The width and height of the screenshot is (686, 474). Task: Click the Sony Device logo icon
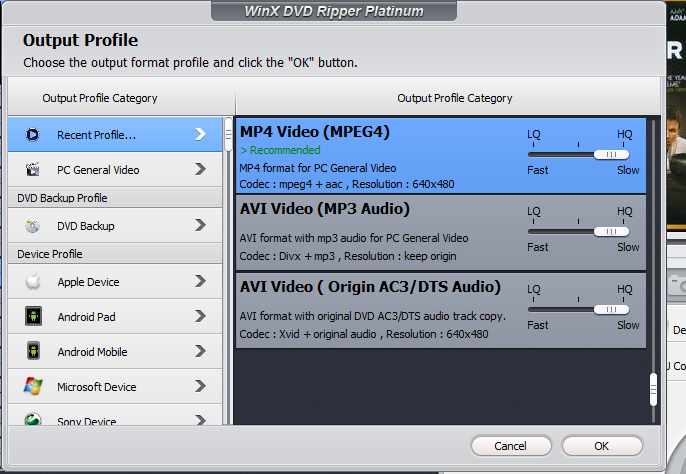click(x=33, y=419)
